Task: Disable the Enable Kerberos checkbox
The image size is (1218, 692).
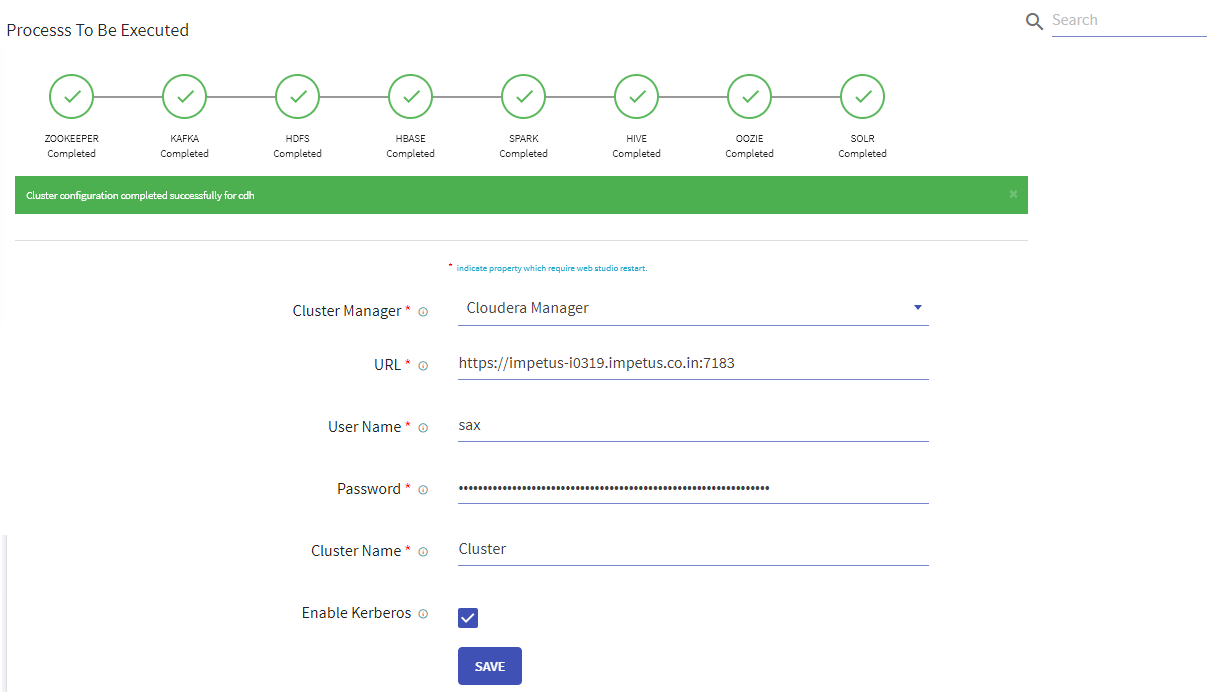Action: click(467, 617)
